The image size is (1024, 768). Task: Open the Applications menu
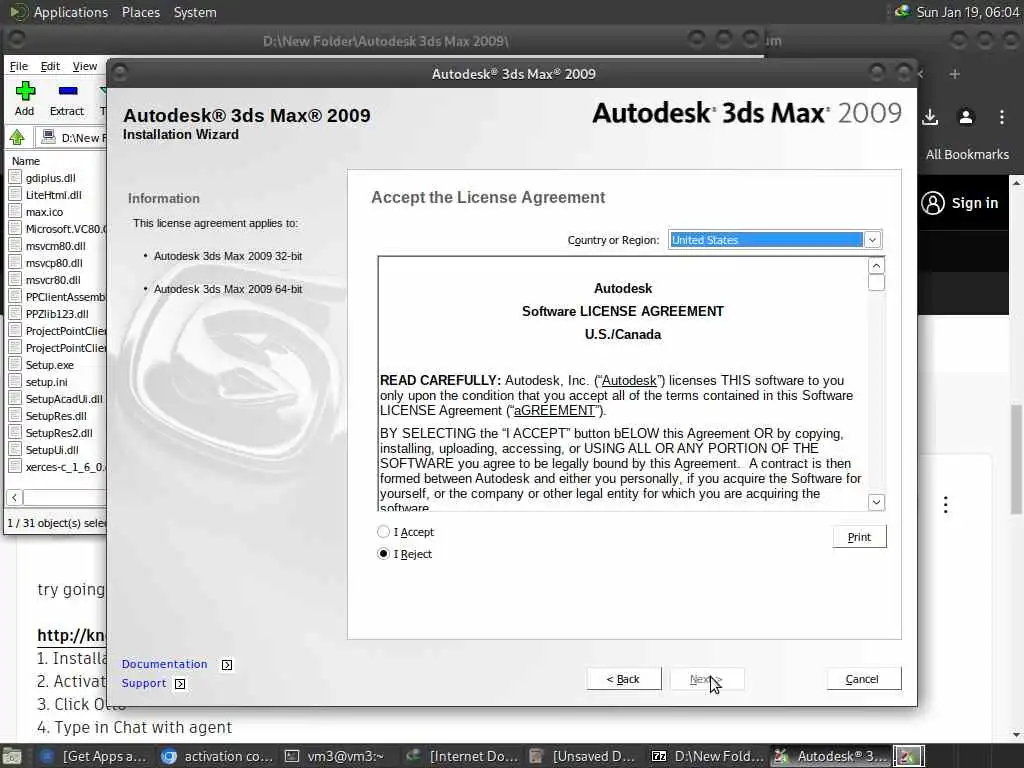[71, 12]
